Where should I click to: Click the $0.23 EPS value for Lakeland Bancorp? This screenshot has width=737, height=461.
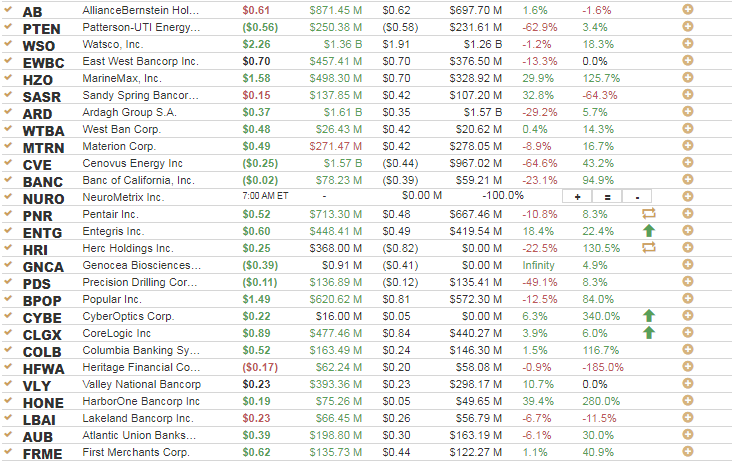[x=256, y=418]
